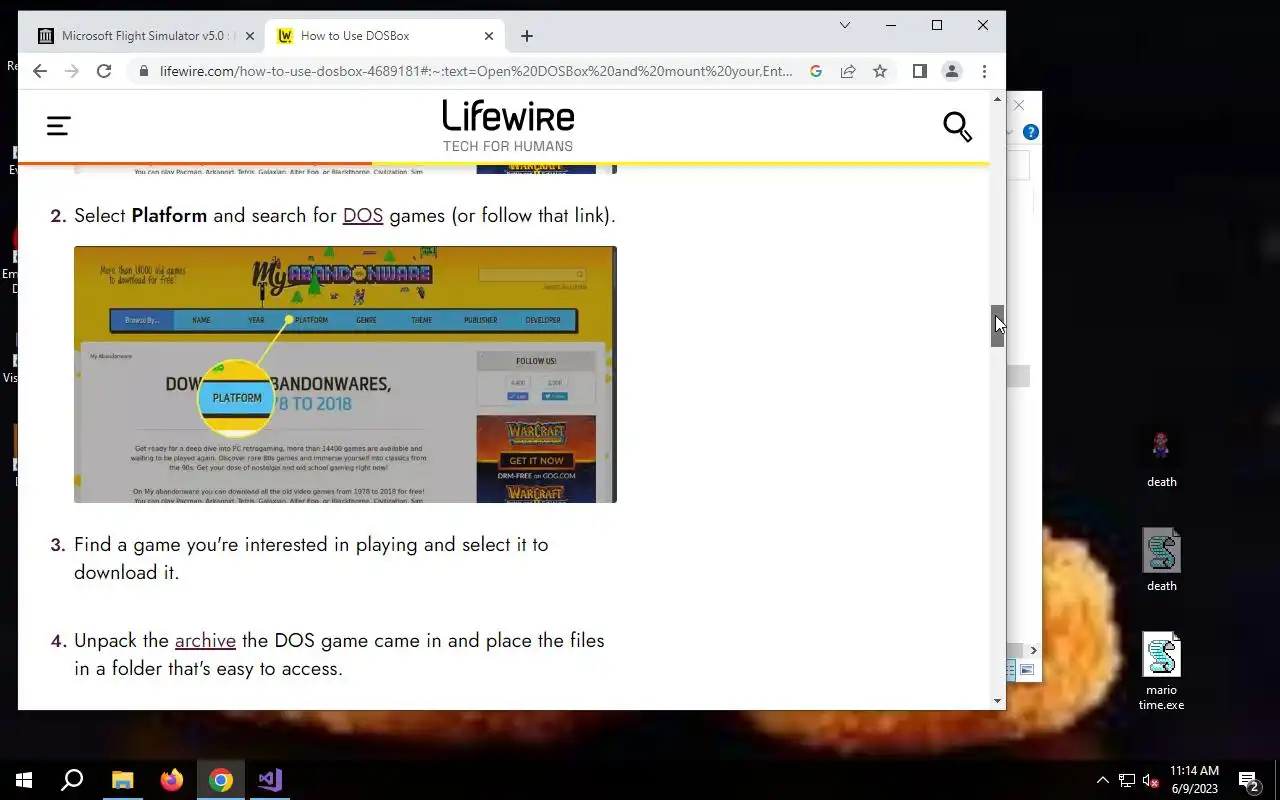Show hidden system tray icons

tap(1103, 780)
